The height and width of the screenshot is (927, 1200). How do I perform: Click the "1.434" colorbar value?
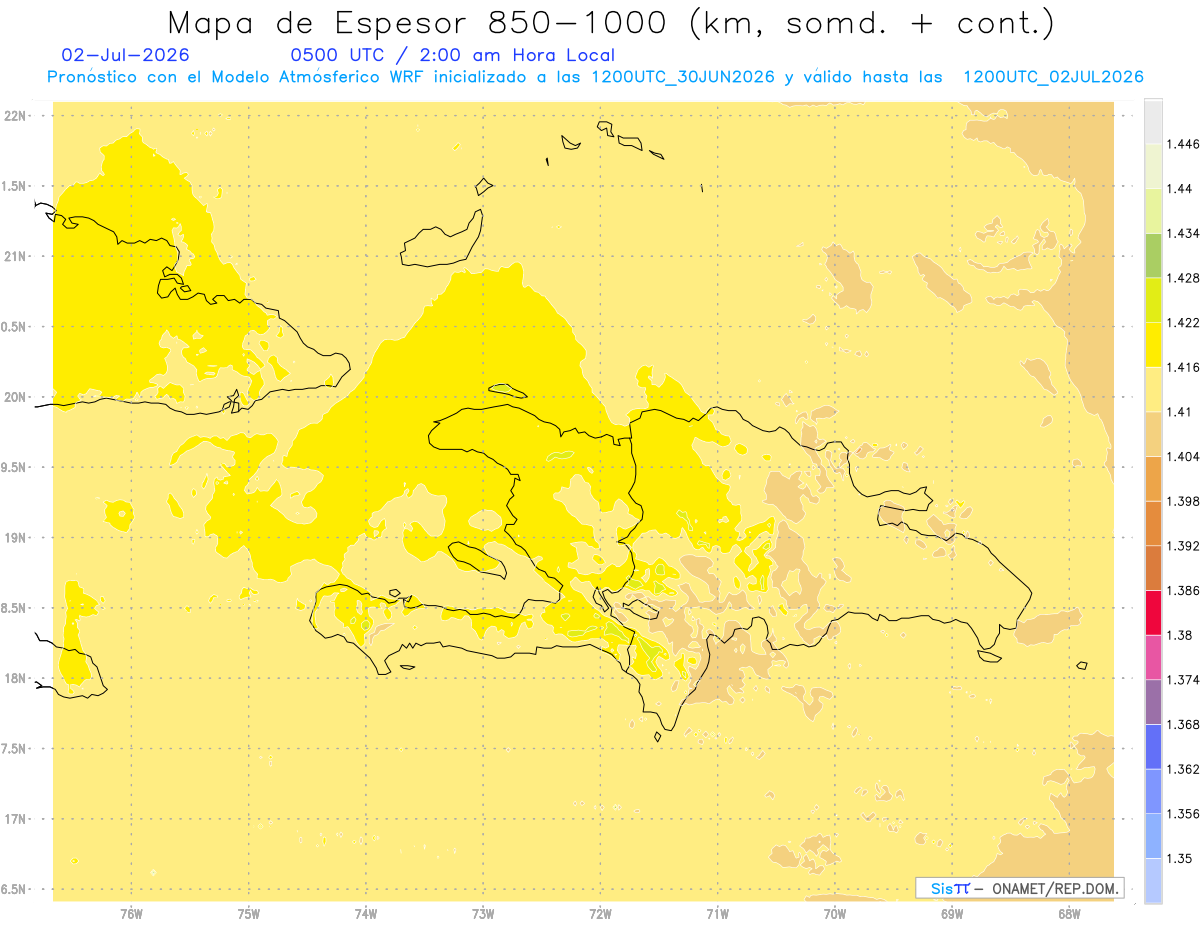click(x=1183, y=233)
